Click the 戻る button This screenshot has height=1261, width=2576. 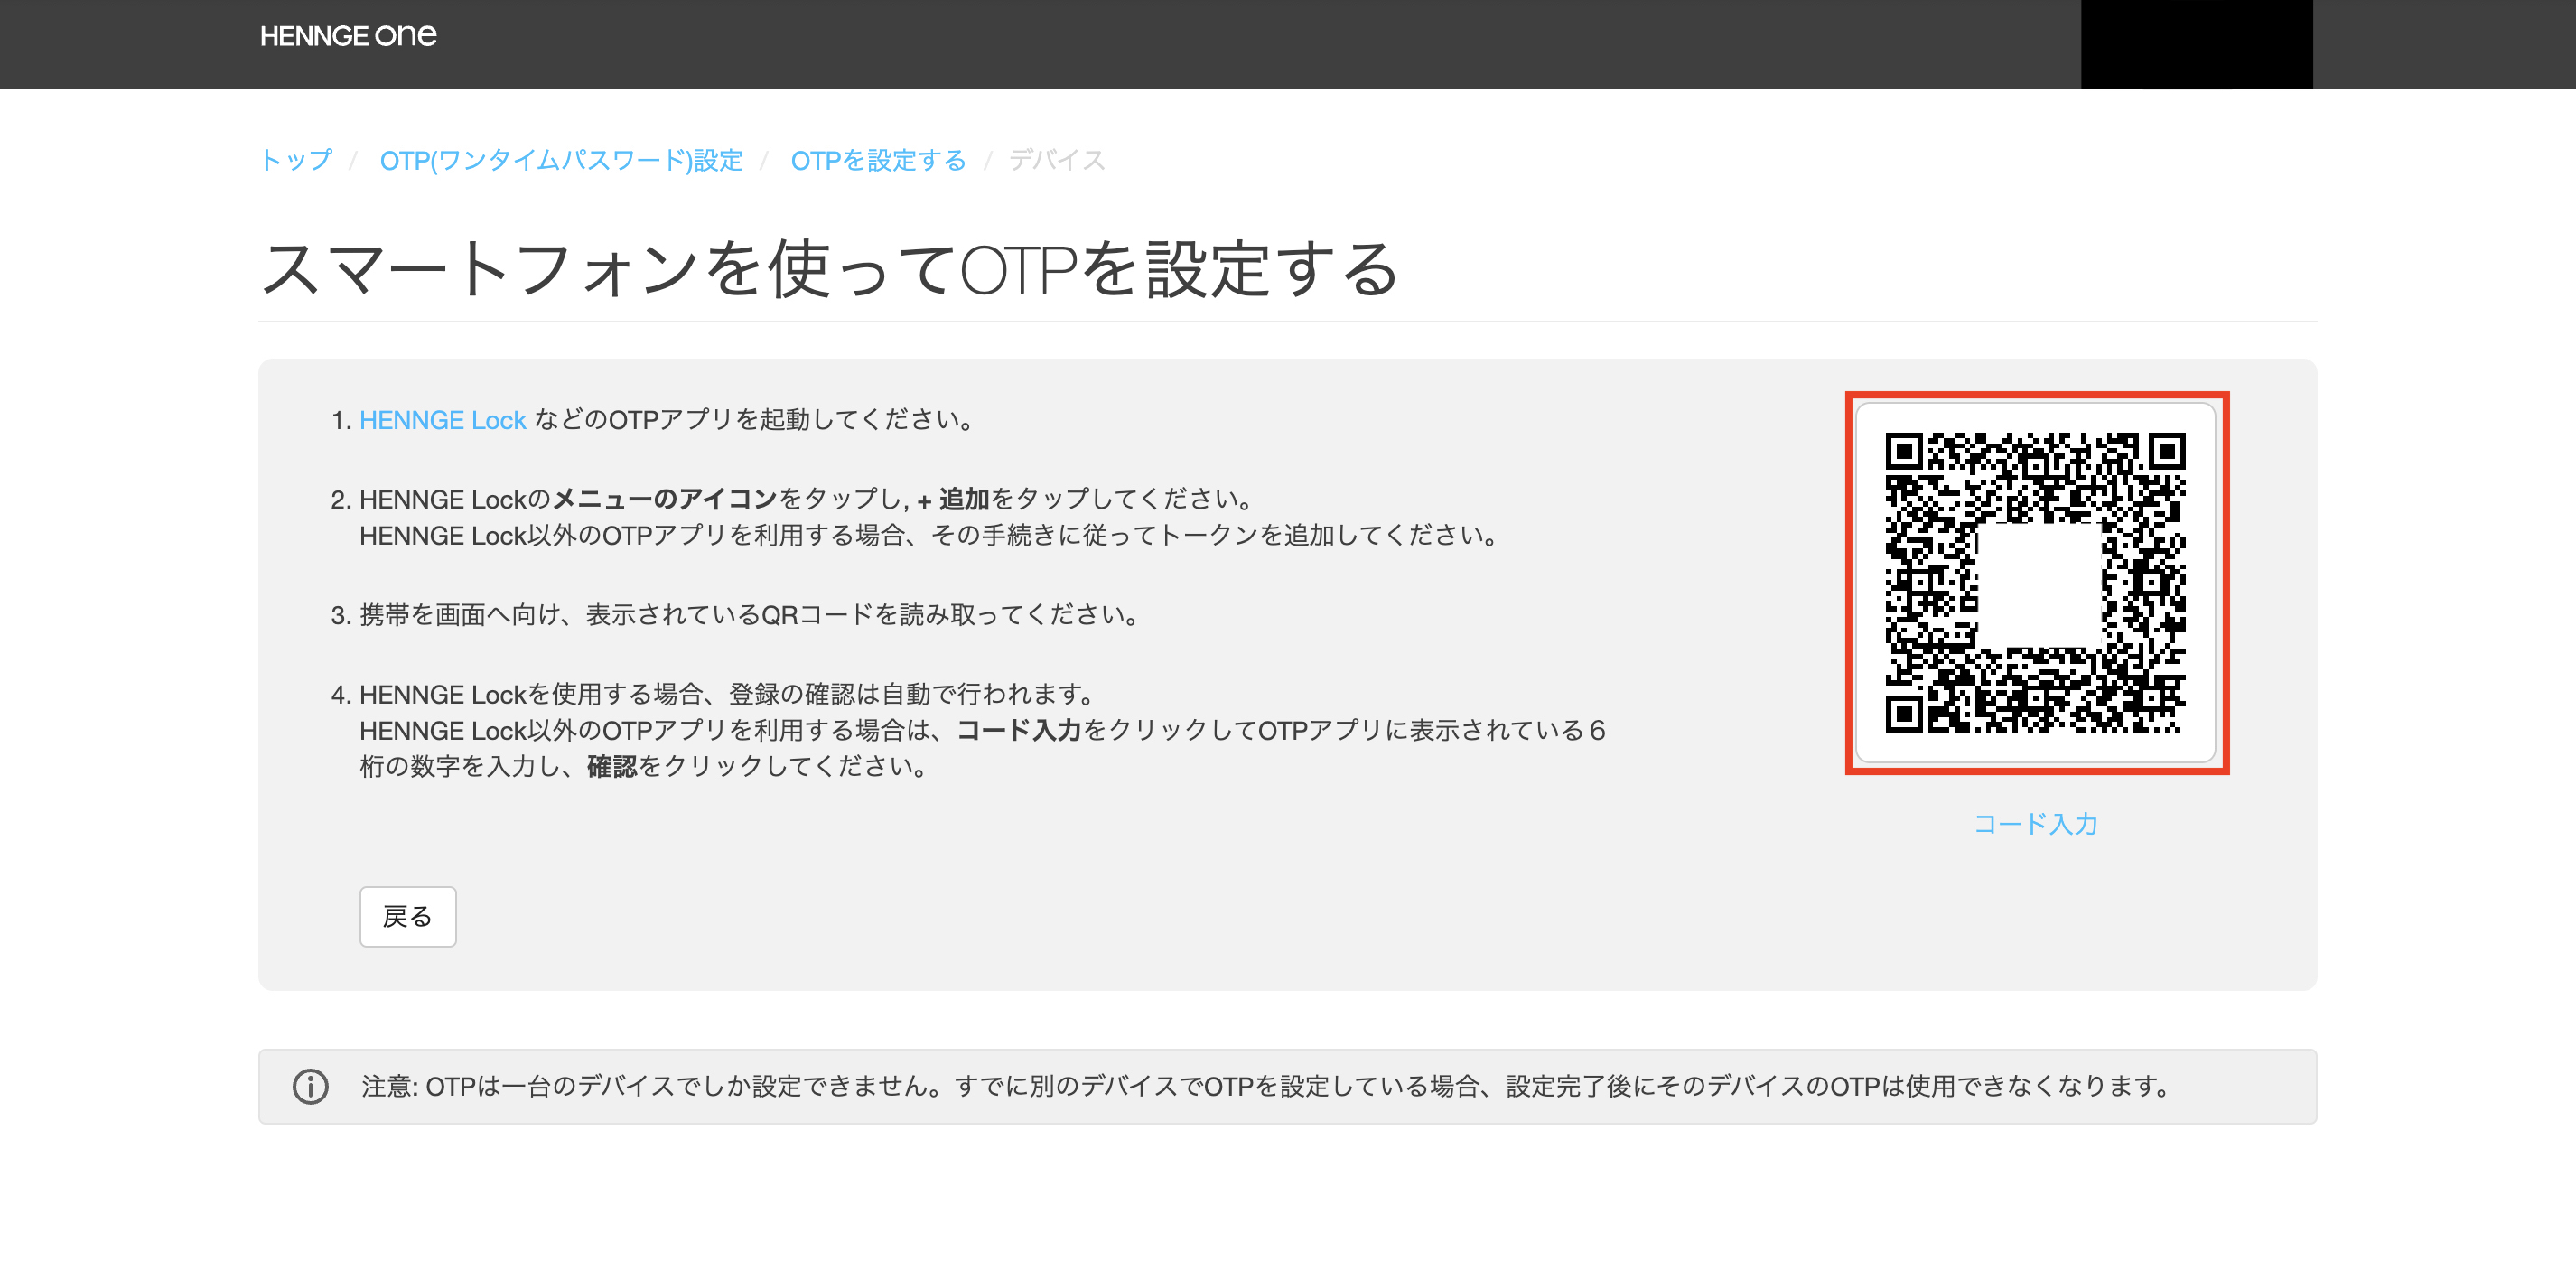[408, 916]
